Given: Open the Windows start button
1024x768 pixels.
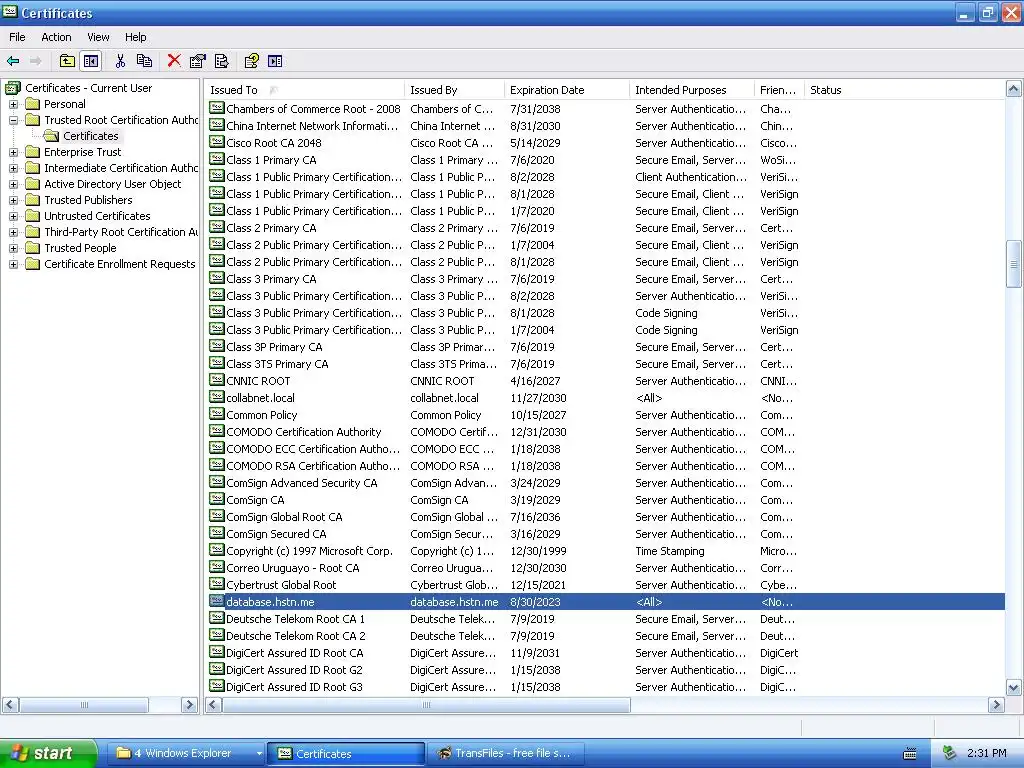Looking at the screenshot, I should click(x=48, y=753).
